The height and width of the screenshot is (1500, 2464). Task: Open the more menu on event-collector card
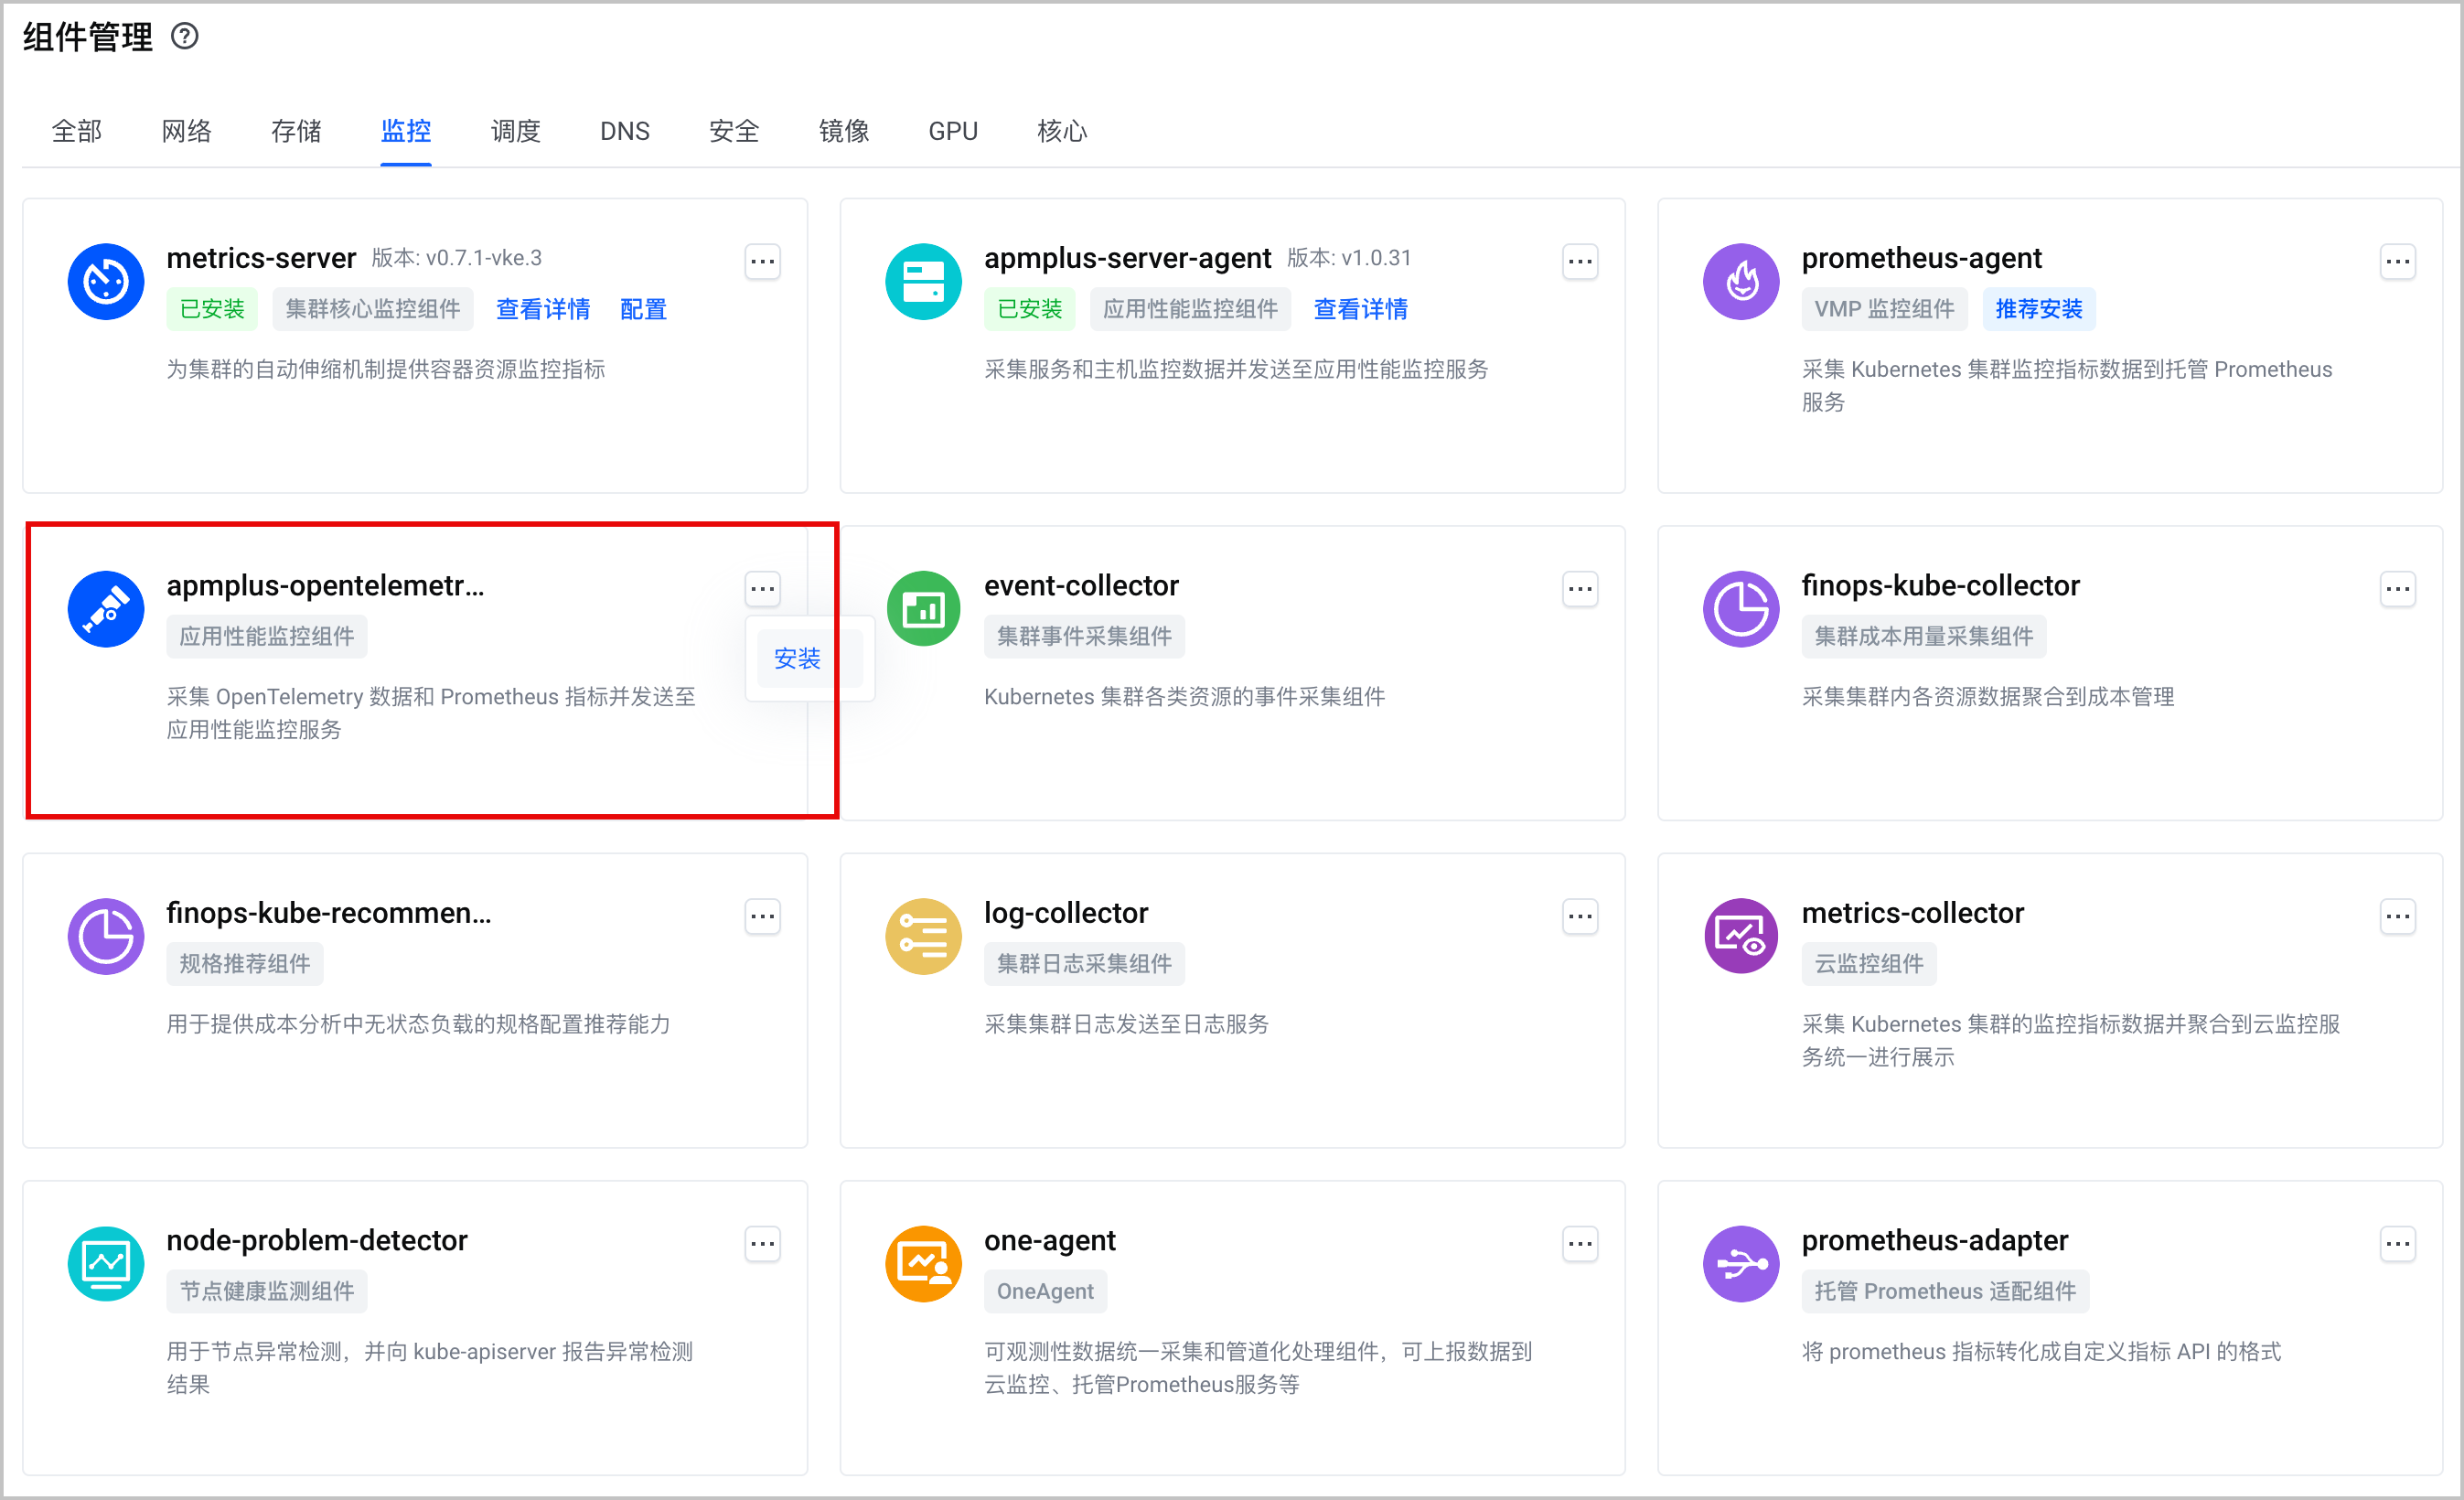click(x=1580, y=589)
